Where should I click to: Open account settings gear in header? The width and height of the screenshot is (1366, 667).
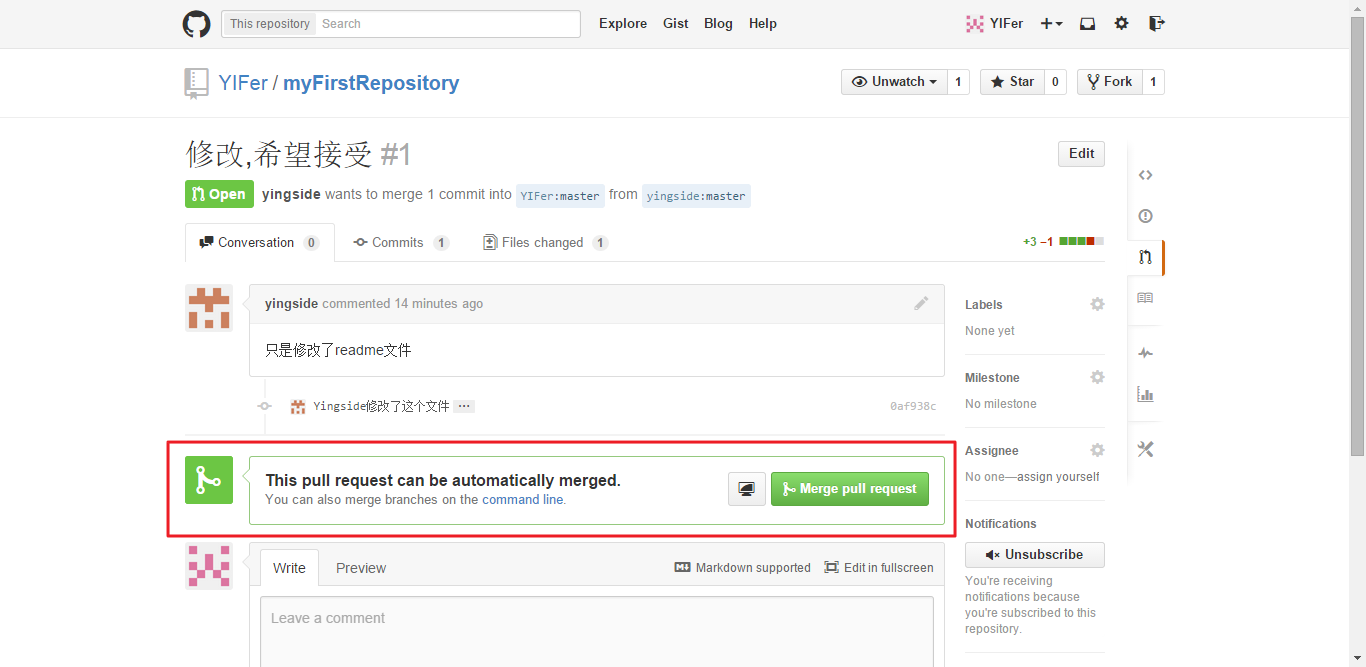click(1121, 23)
